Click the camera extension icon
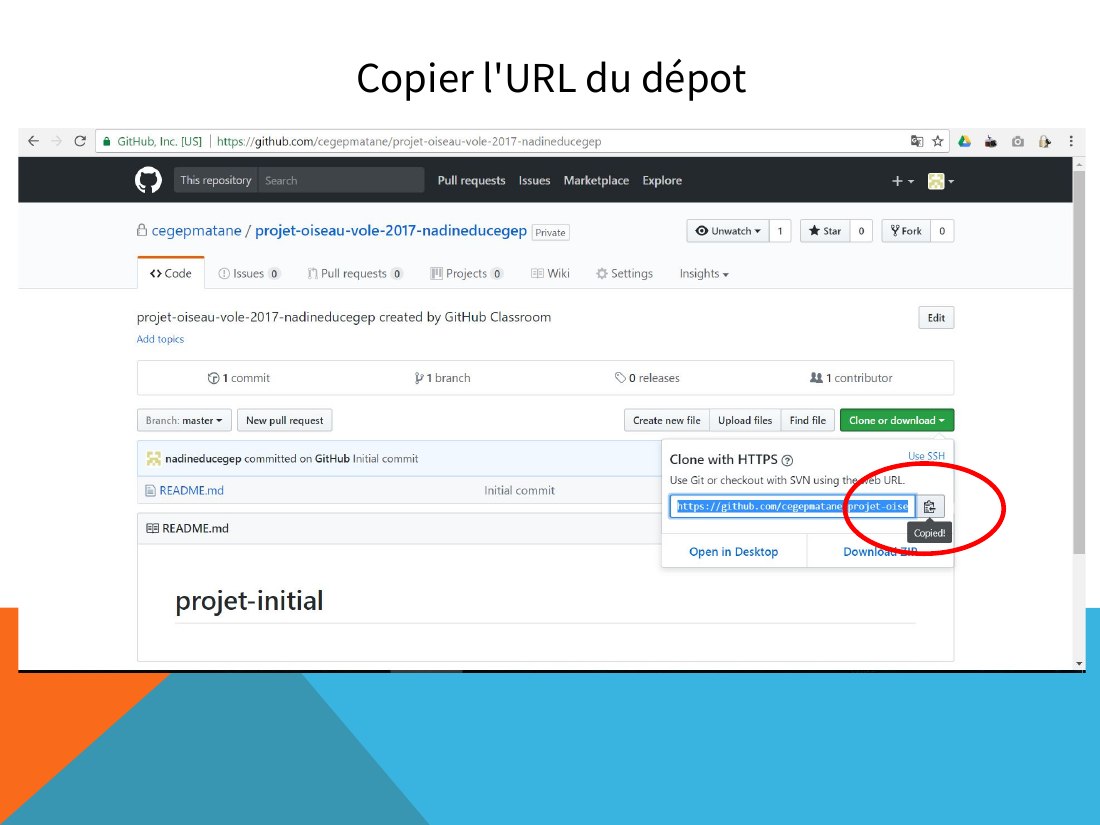This screenshot has height=825, width=1100. [1017, 142]
